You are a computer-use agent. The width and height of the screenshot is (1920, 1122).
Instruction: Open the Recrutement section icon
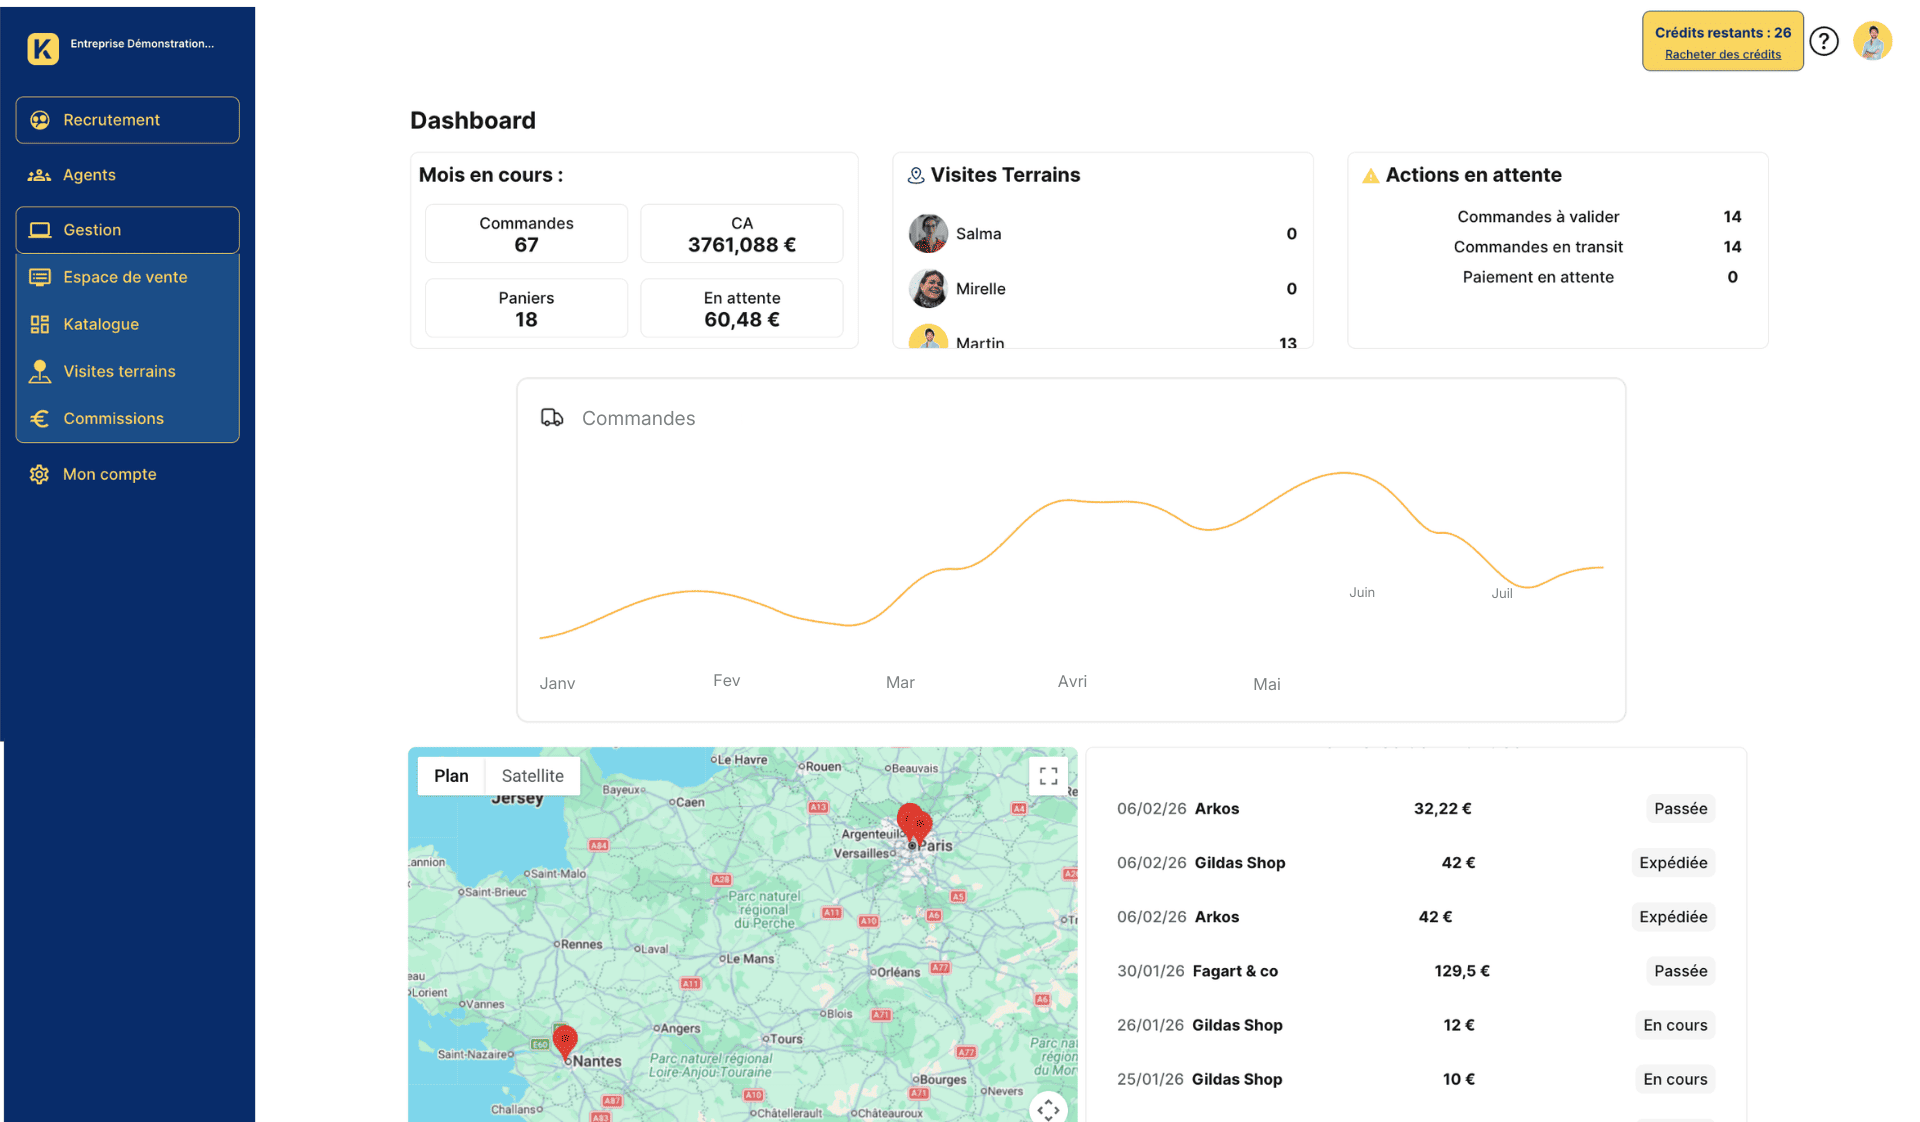(x=39, y=119)
